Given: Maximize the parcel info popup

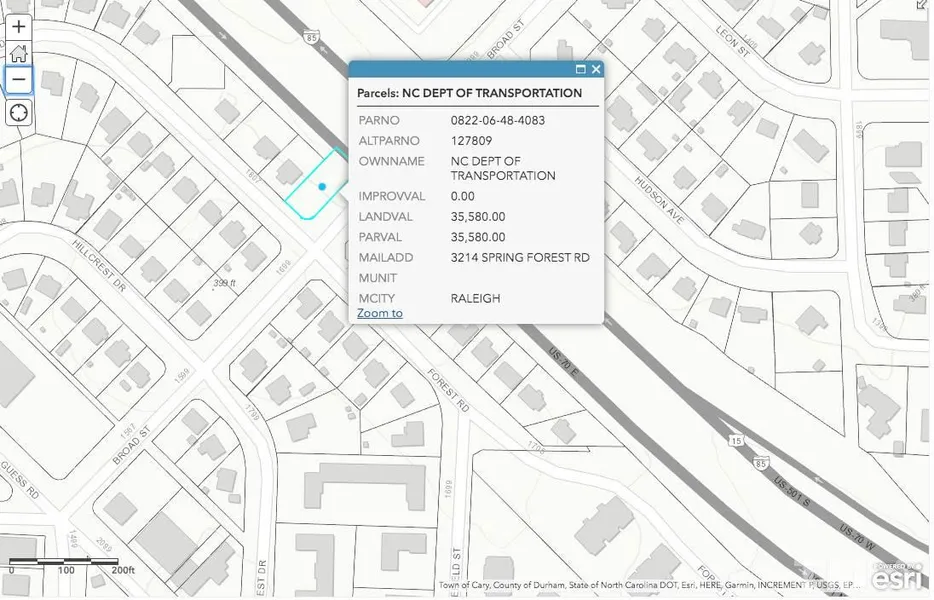Looking at the screenshot, I should 580,70.
